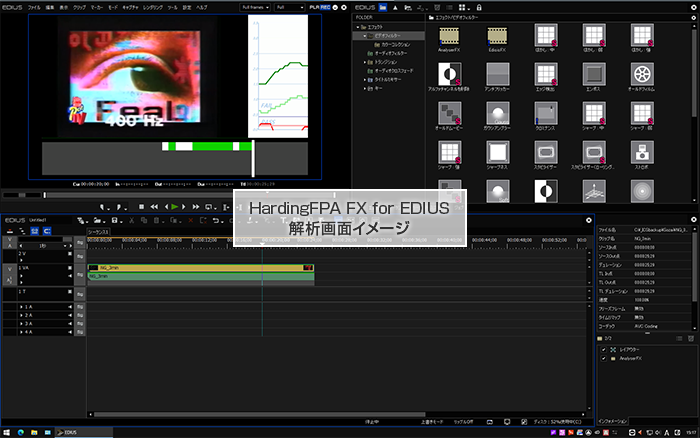This screenshot has width=700, height=438.
Task: Toggle the blue sync-lock mode button
Action: click(x=47, y=231)
